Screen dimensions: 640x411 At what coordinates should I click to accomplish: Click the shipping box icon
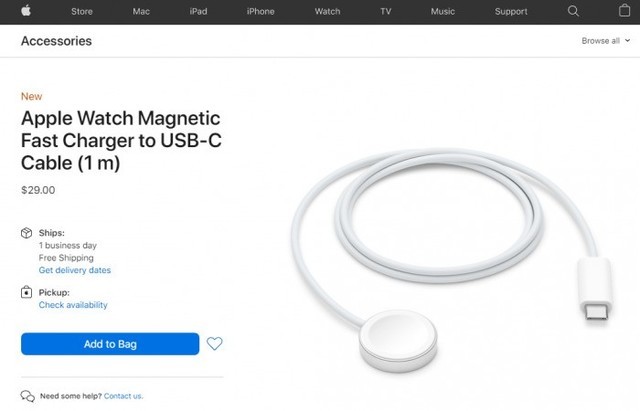[27, 233]
